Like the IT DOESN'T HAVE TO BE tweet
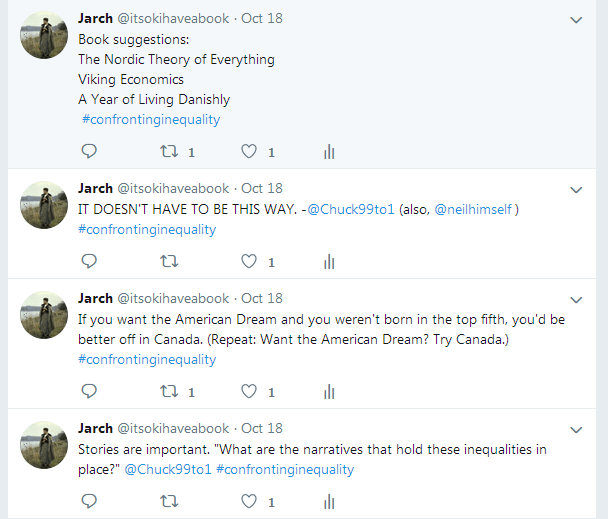 click(249, 261)
